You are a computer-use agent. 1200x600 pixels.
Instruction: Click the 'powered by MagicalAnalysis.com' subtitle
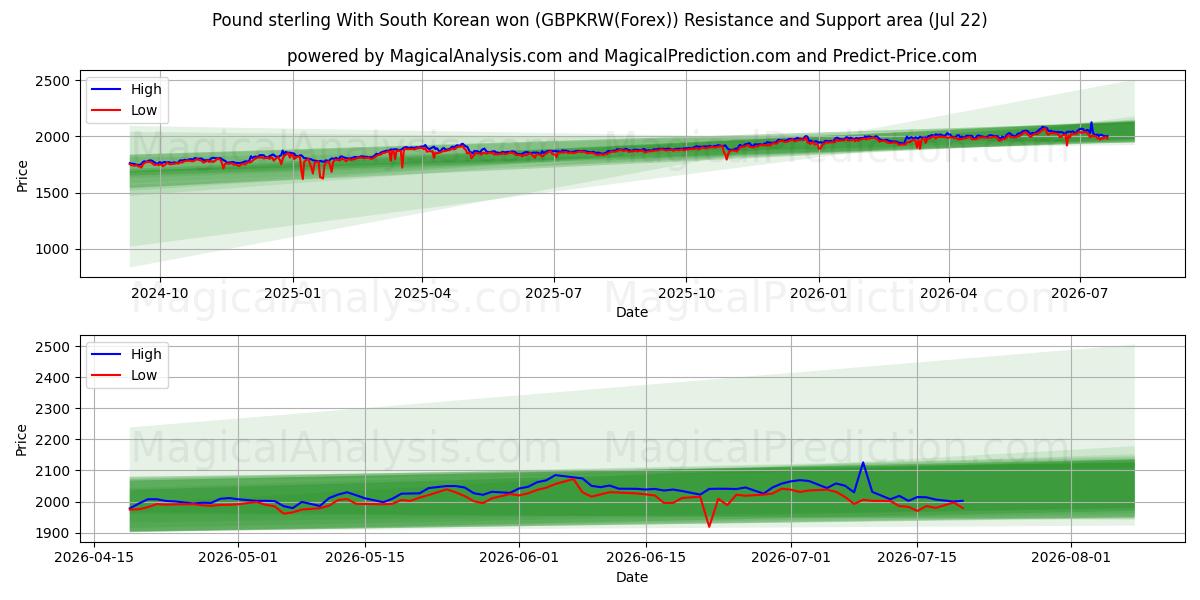pyautogui.click(x=632, y=56)
